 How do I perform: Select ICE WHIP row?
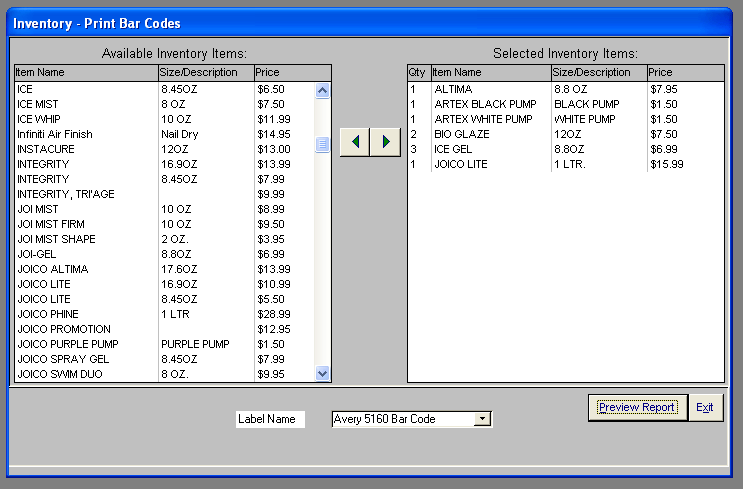tap(165, 119)
